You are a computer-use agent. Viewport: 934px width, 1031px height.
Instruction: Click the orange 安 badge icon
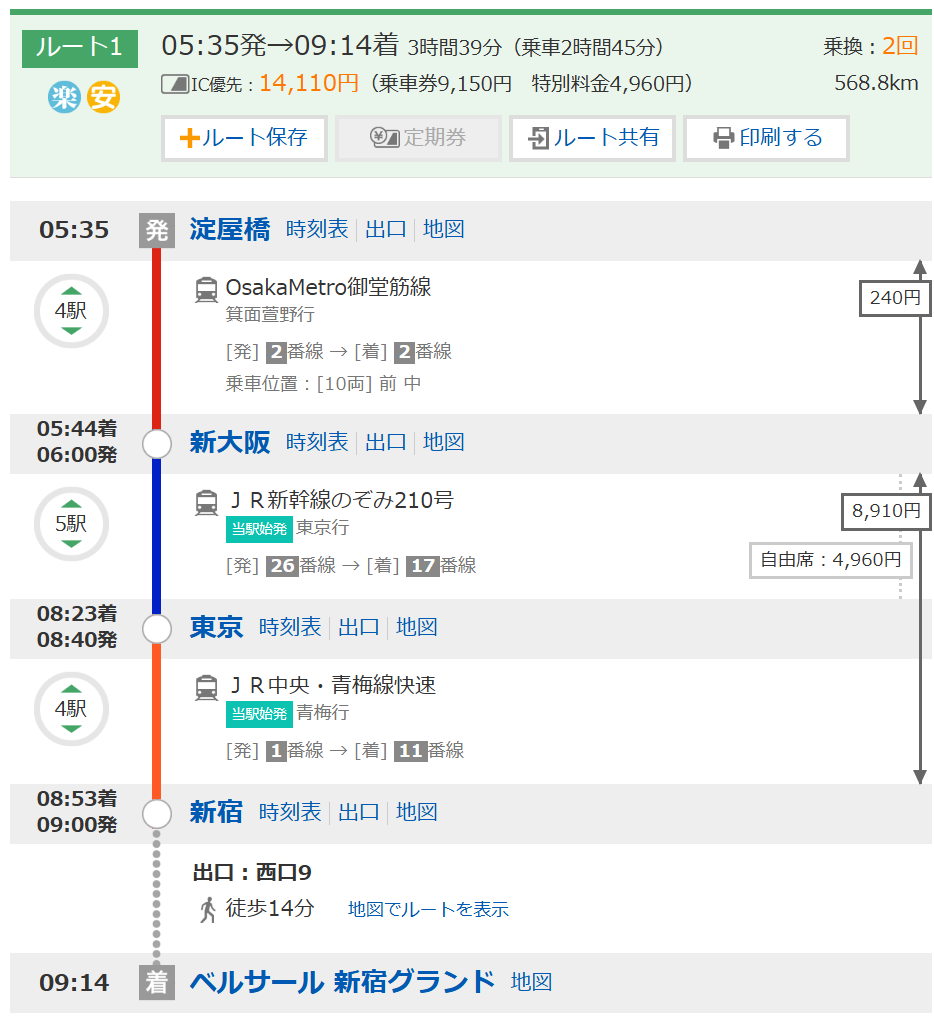[103, 97]
